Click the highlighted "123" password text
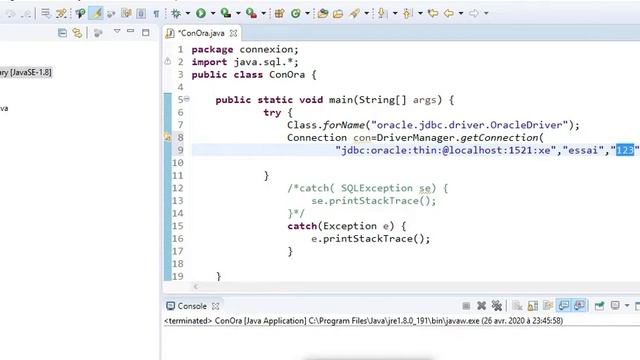The image size is (640, 360). click(x=625, y=150)
